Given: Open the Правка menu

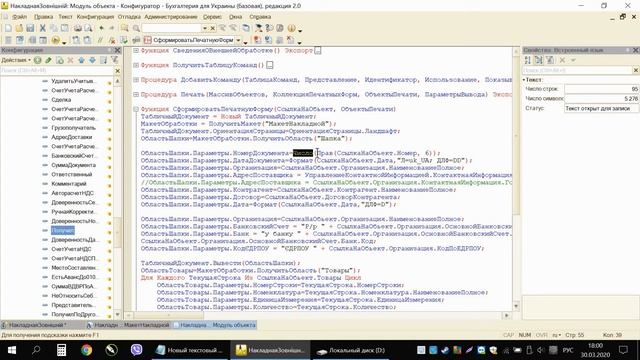Looking at the screenshot, I should tap(43, 17).
